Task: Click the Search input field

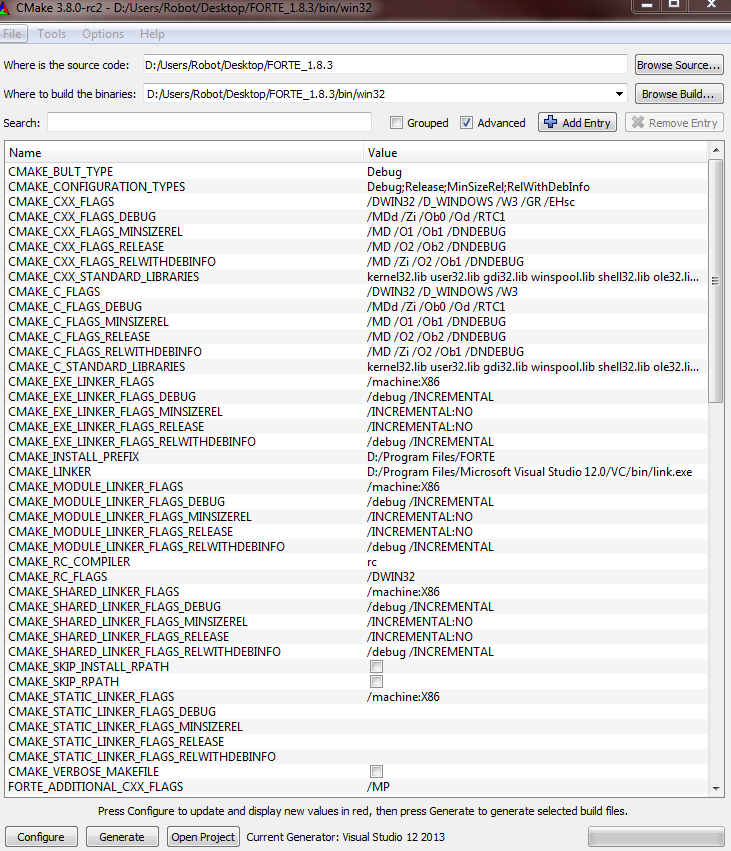Action: coord(209,123)
